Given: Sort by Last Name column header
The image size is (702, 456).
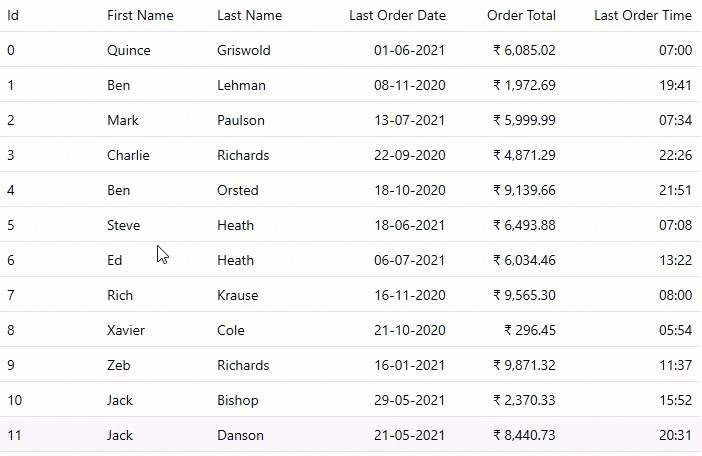Looking at the screenshot, I should (249, 15).
